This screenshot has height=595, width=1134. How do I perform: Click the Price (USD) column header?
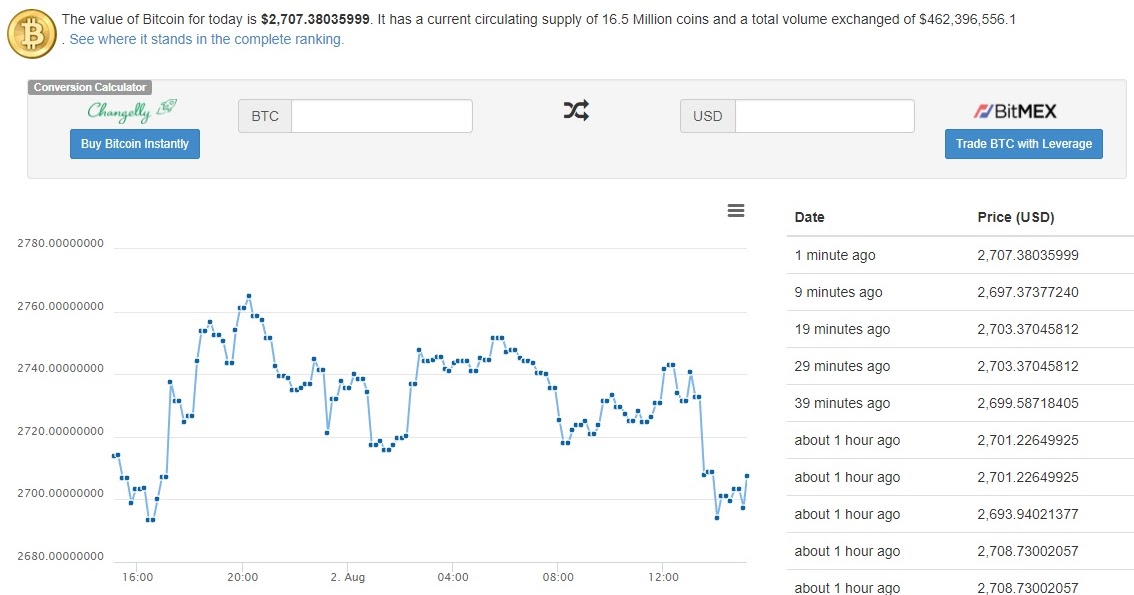pyautogui.click(x=1015, y=217)
